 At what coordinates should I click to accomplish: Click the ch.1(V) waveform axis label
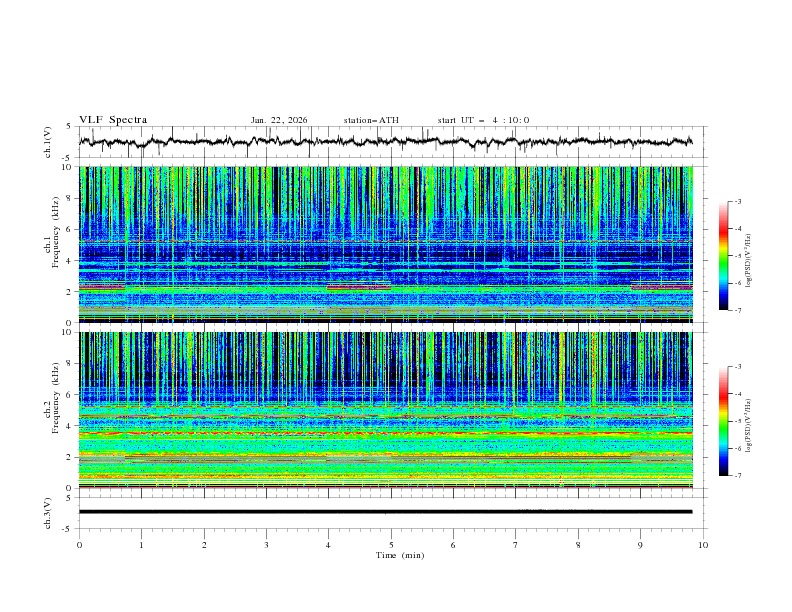[x=48, y=142]
